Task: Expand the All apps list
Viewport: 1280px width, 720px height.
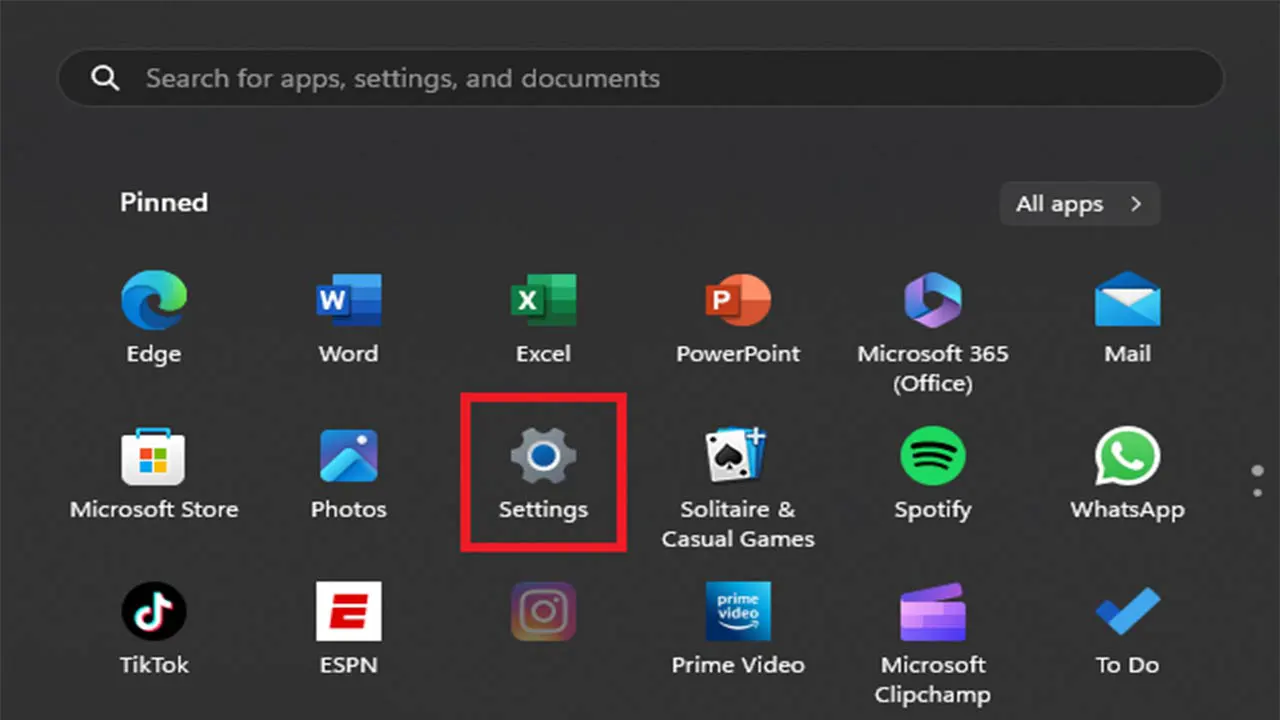Action: coord(1079,204)
